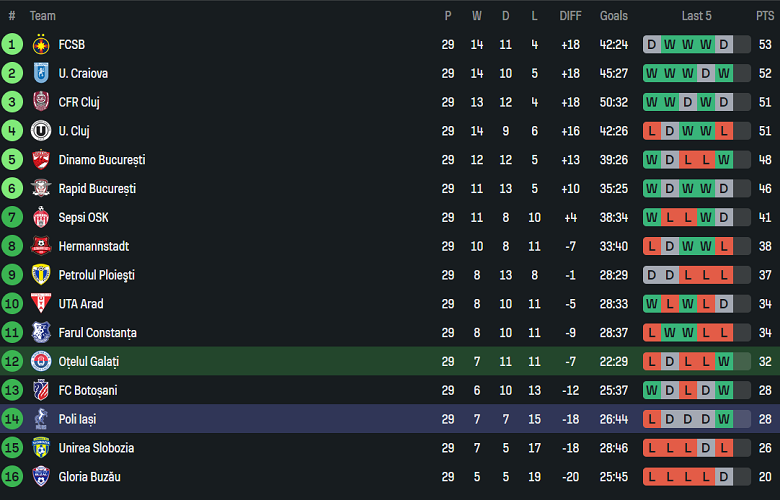Click the Last 5 column header
This screenshot has width=780, height=500.
tap(697, 16)
